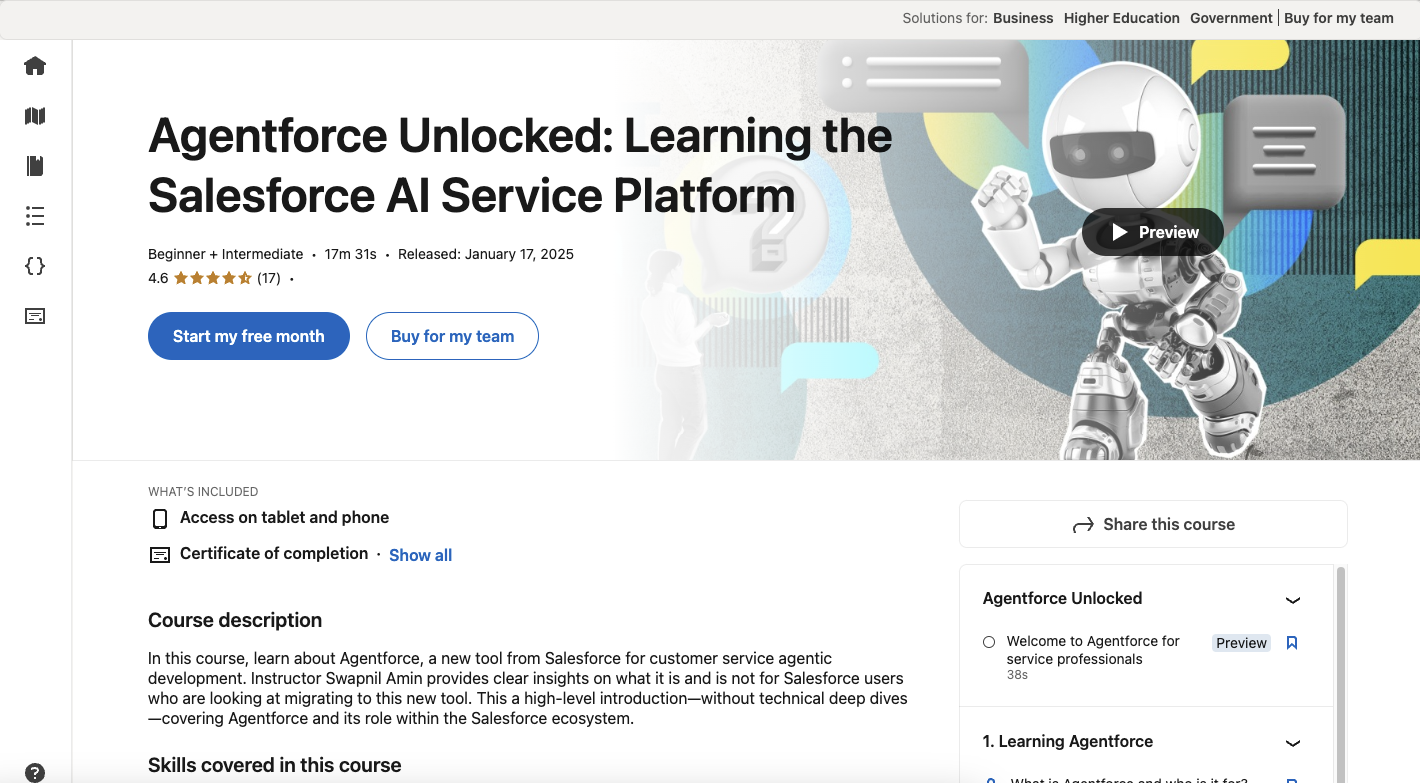This screenshot has height=783, width=1420.
Task: Click the Certificate of completion icon
Action: coord(159,555)
